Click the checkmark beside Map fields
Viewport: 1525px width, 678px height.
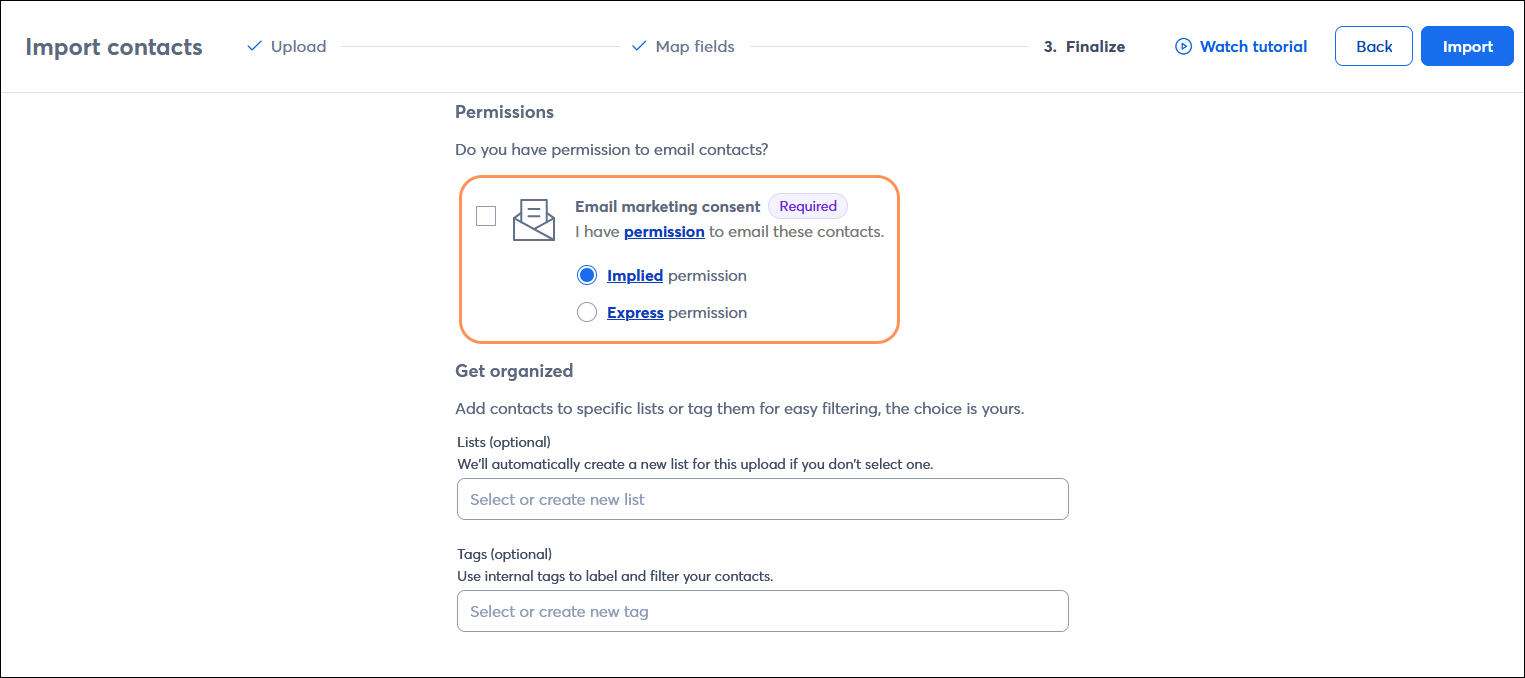point(639,46)
